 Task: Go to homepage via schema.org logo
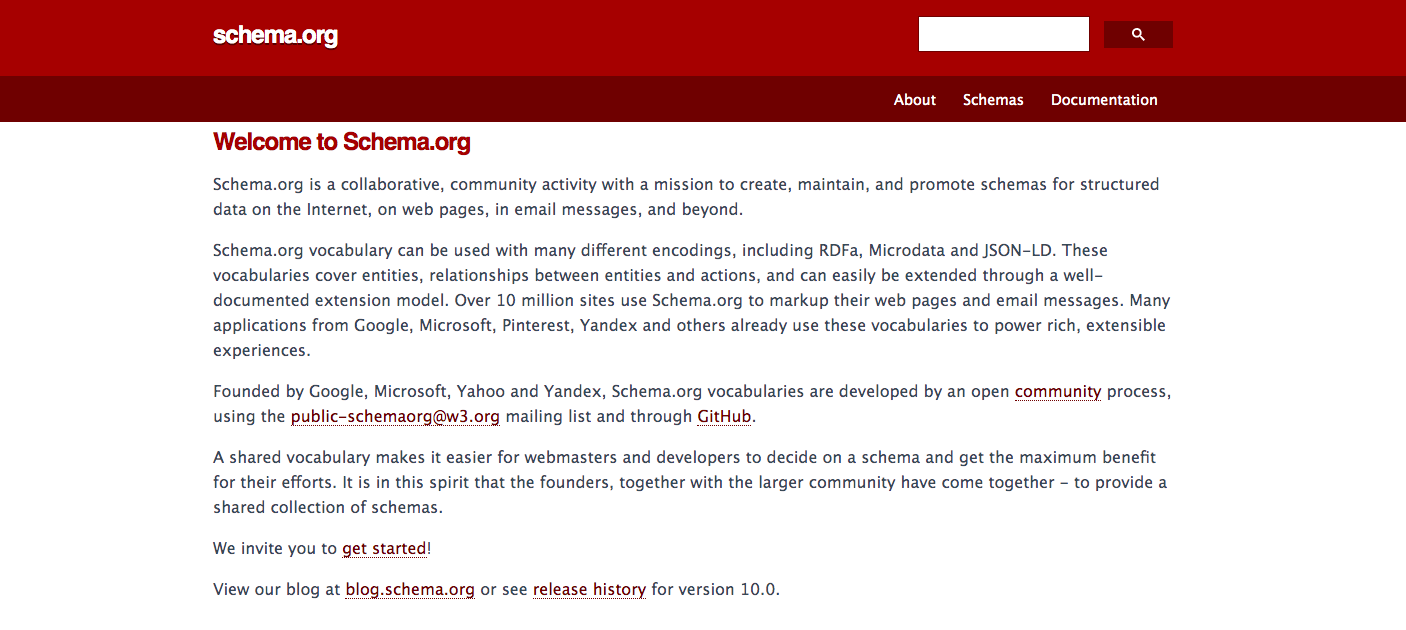275,36
